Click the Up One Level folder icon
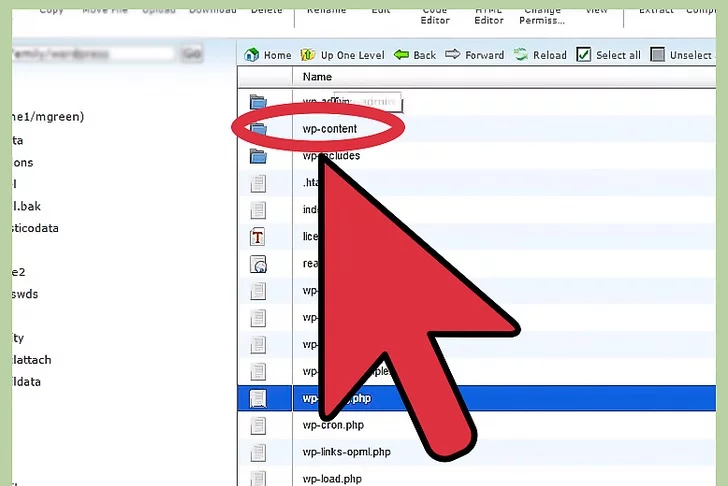 (x=308, y=55)
